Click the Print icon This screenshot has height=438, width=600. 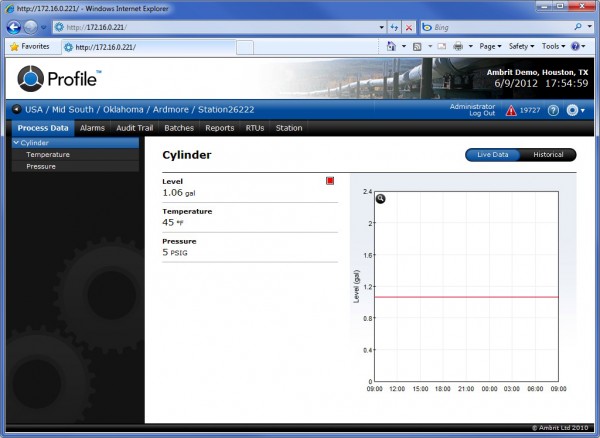pos(458,47)
